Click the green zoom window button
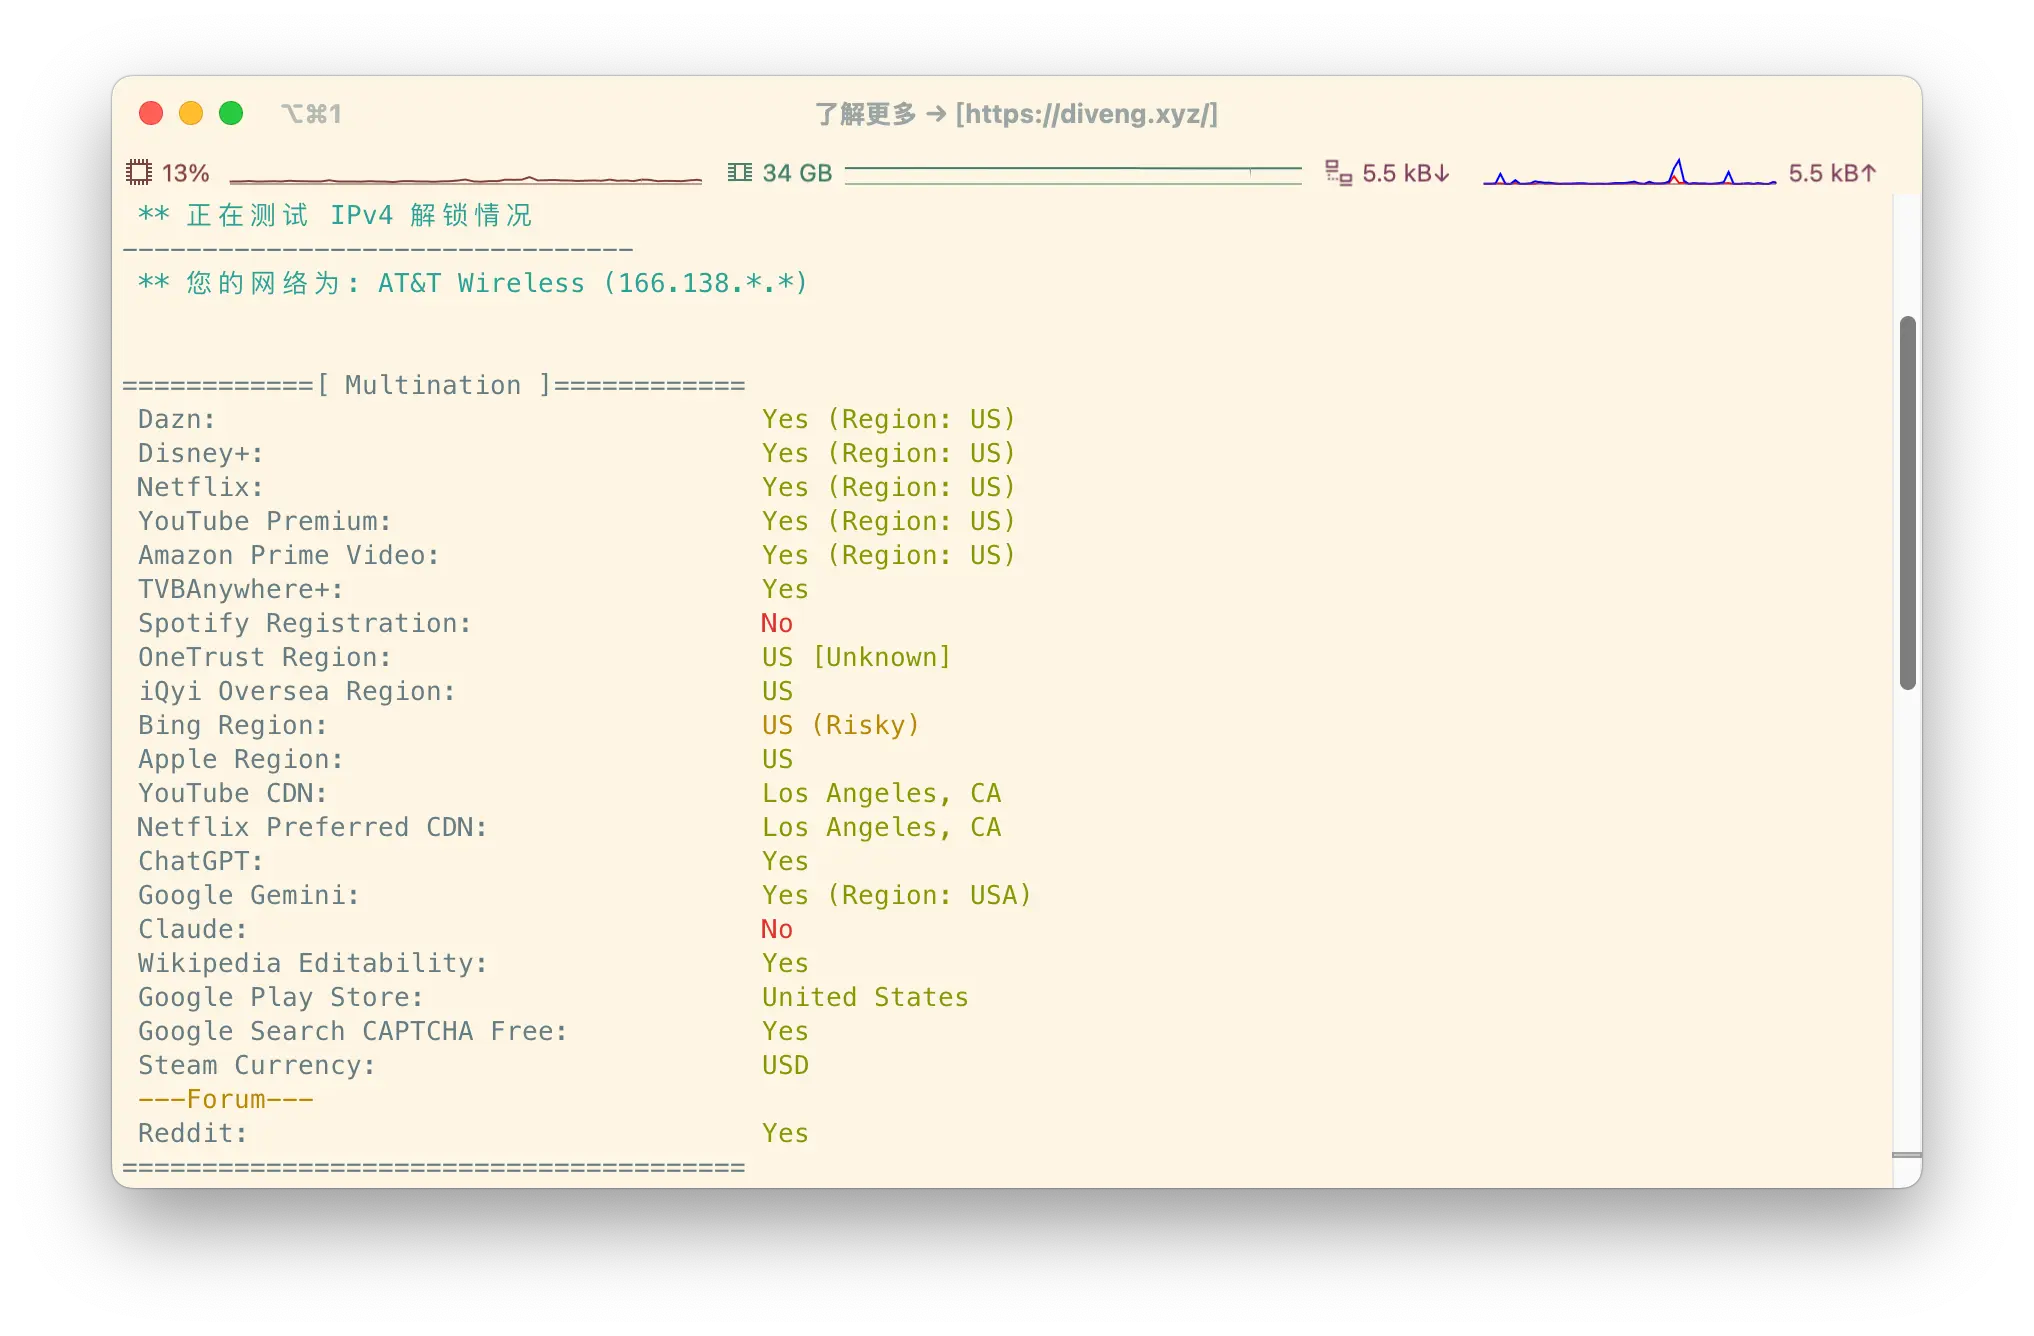The height and width of the screenshot is (1336, 2034). (231, 113)
